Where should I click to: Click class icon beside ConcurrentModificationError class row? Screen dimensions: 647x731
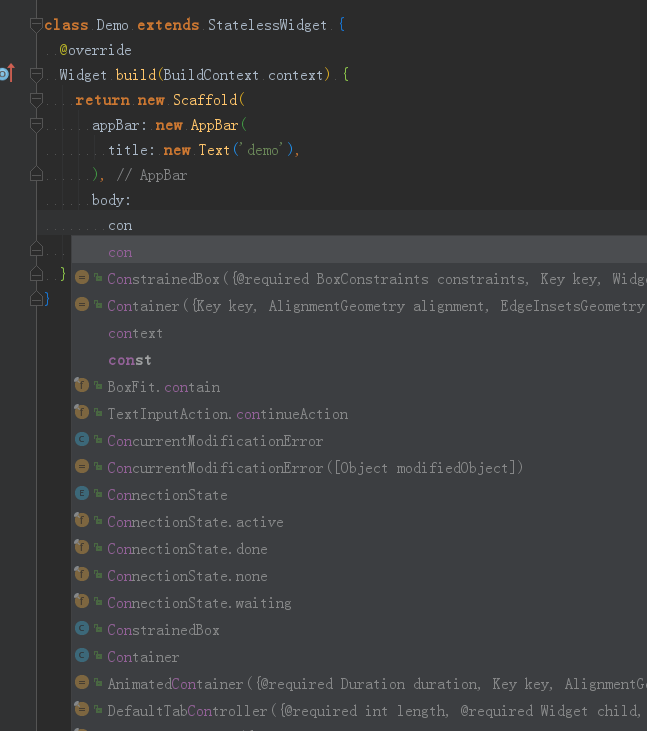82,439
